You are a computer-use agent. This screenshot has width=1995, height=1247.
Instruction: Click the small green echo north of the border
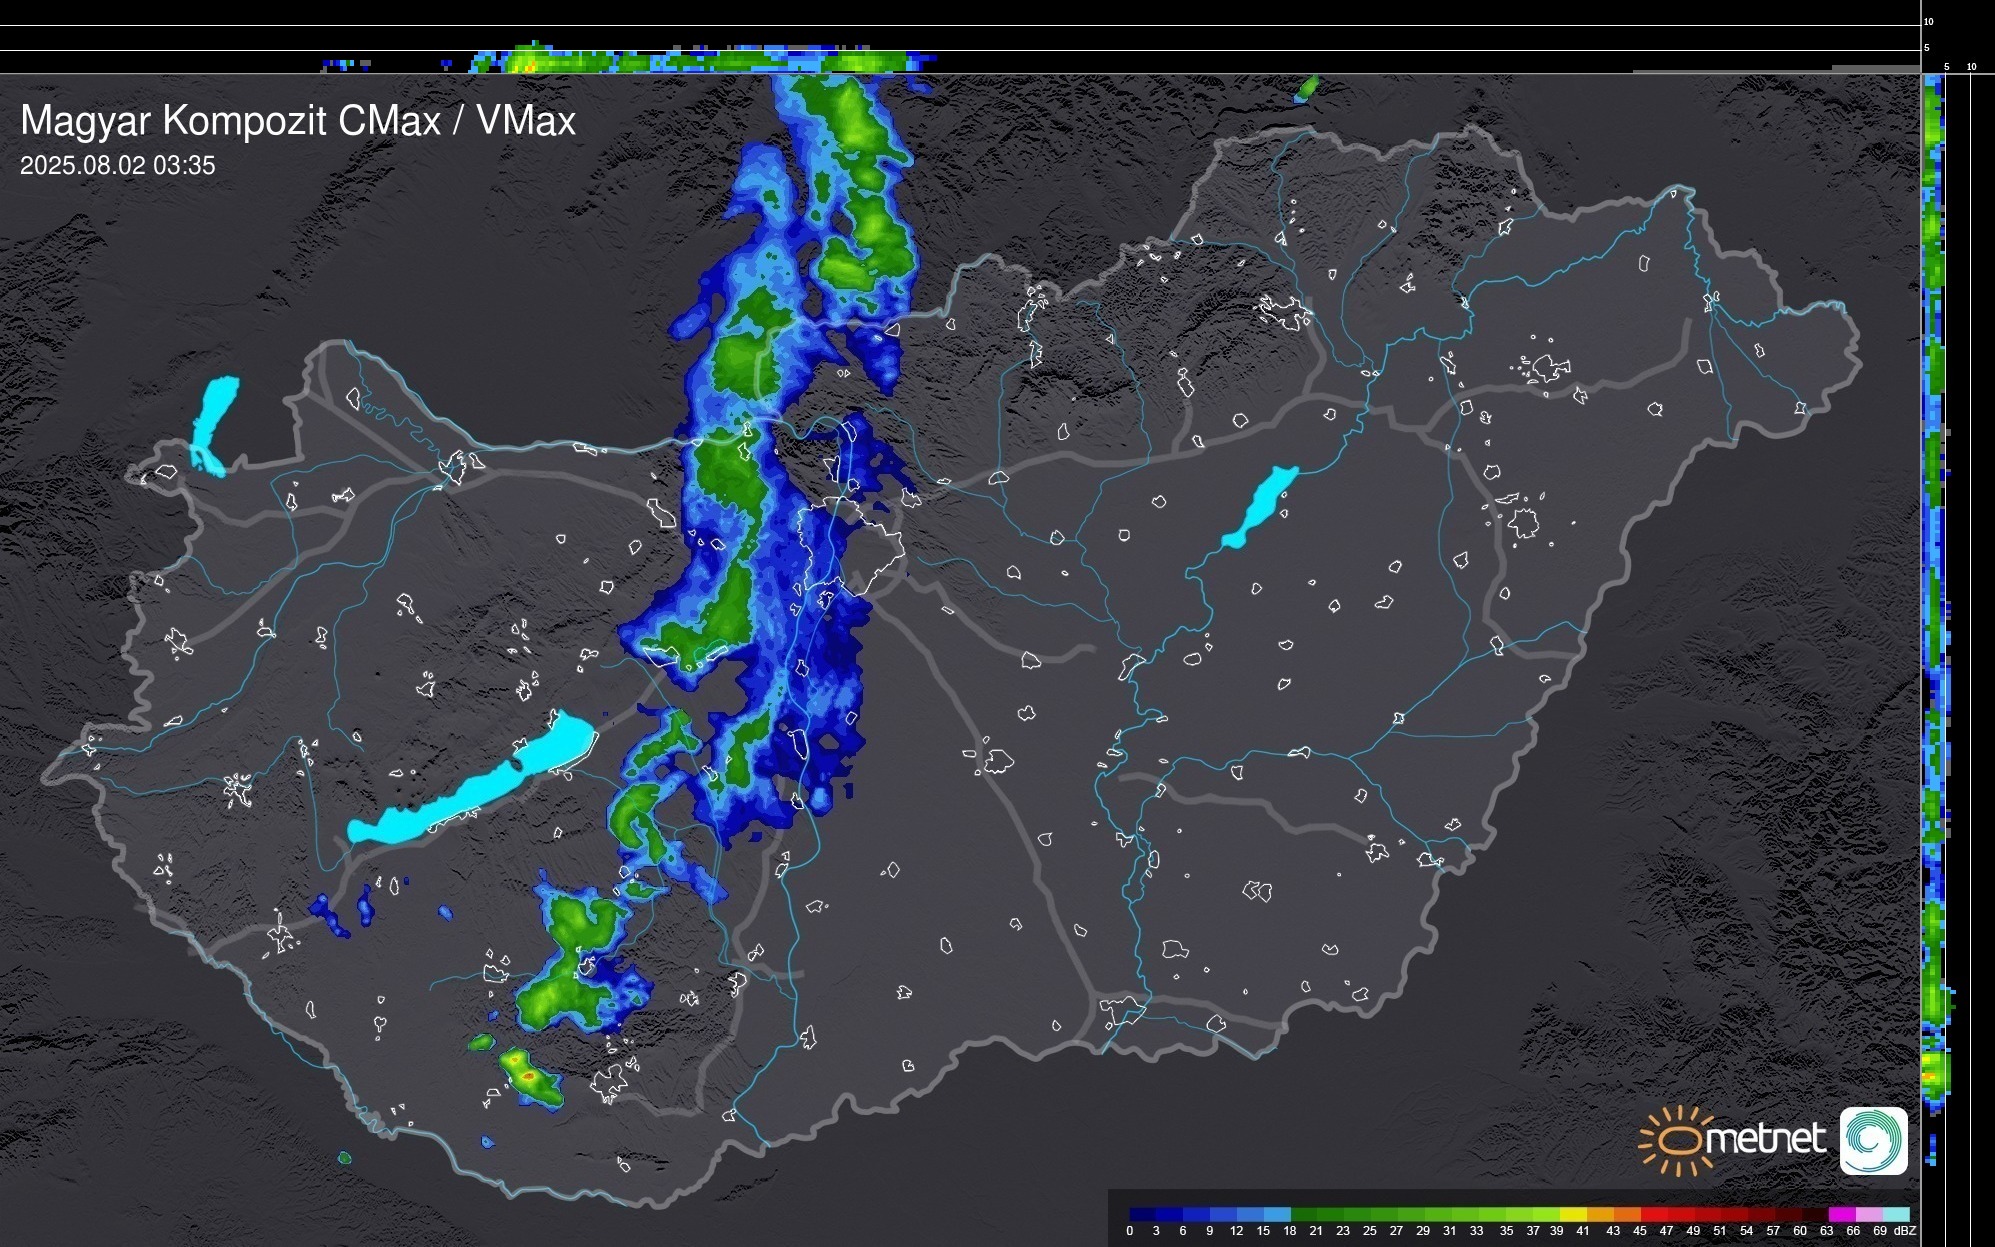pyautogui.click(x=1306, y=88)
